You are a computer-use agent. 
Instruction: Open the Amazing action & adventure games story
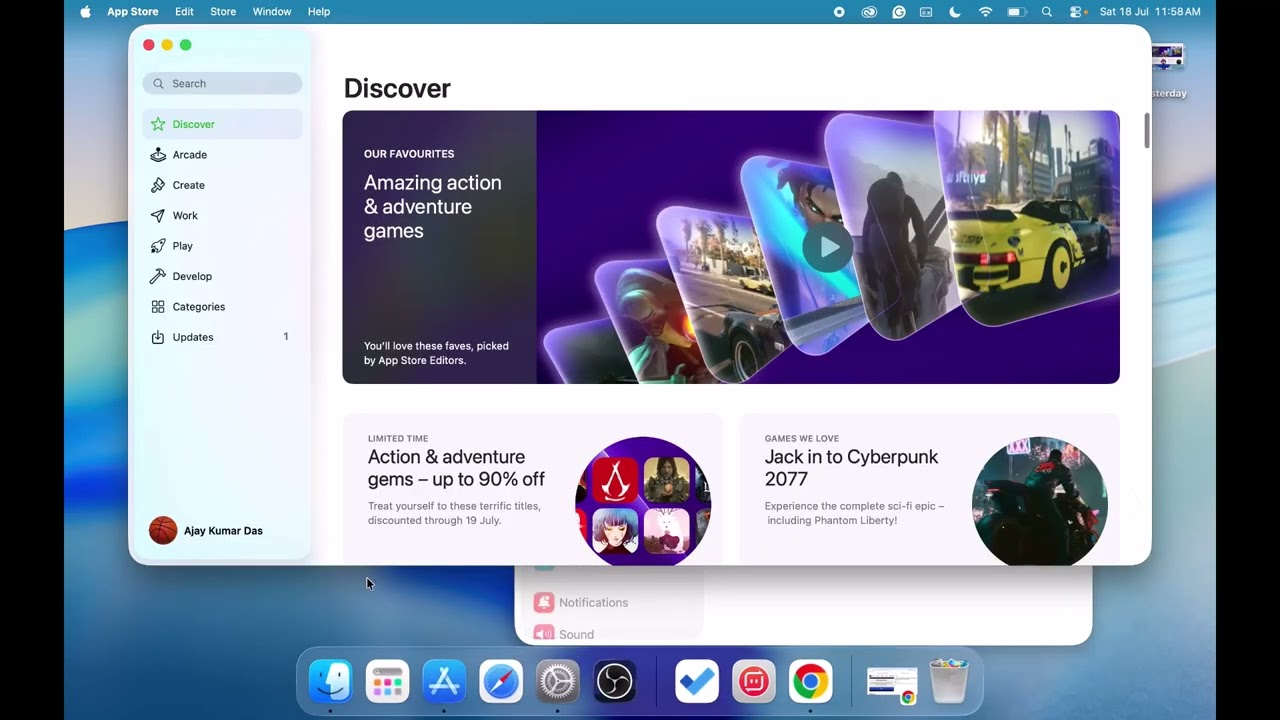point(731,247)
